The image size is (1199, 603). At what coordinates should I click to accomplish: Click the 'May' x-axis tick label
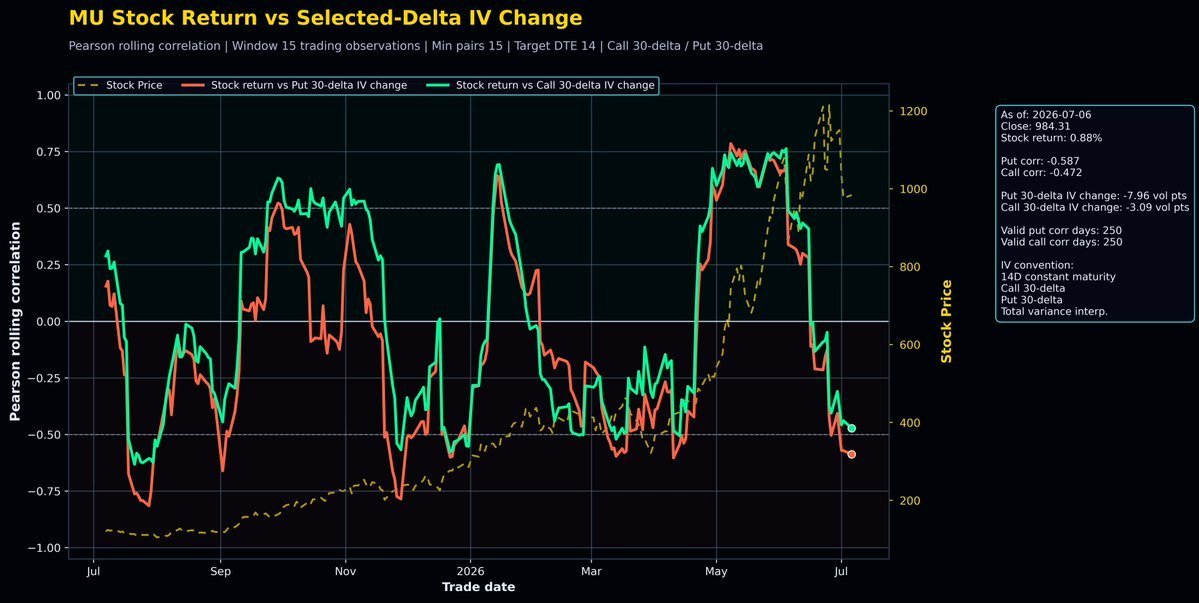pos(716,571)
